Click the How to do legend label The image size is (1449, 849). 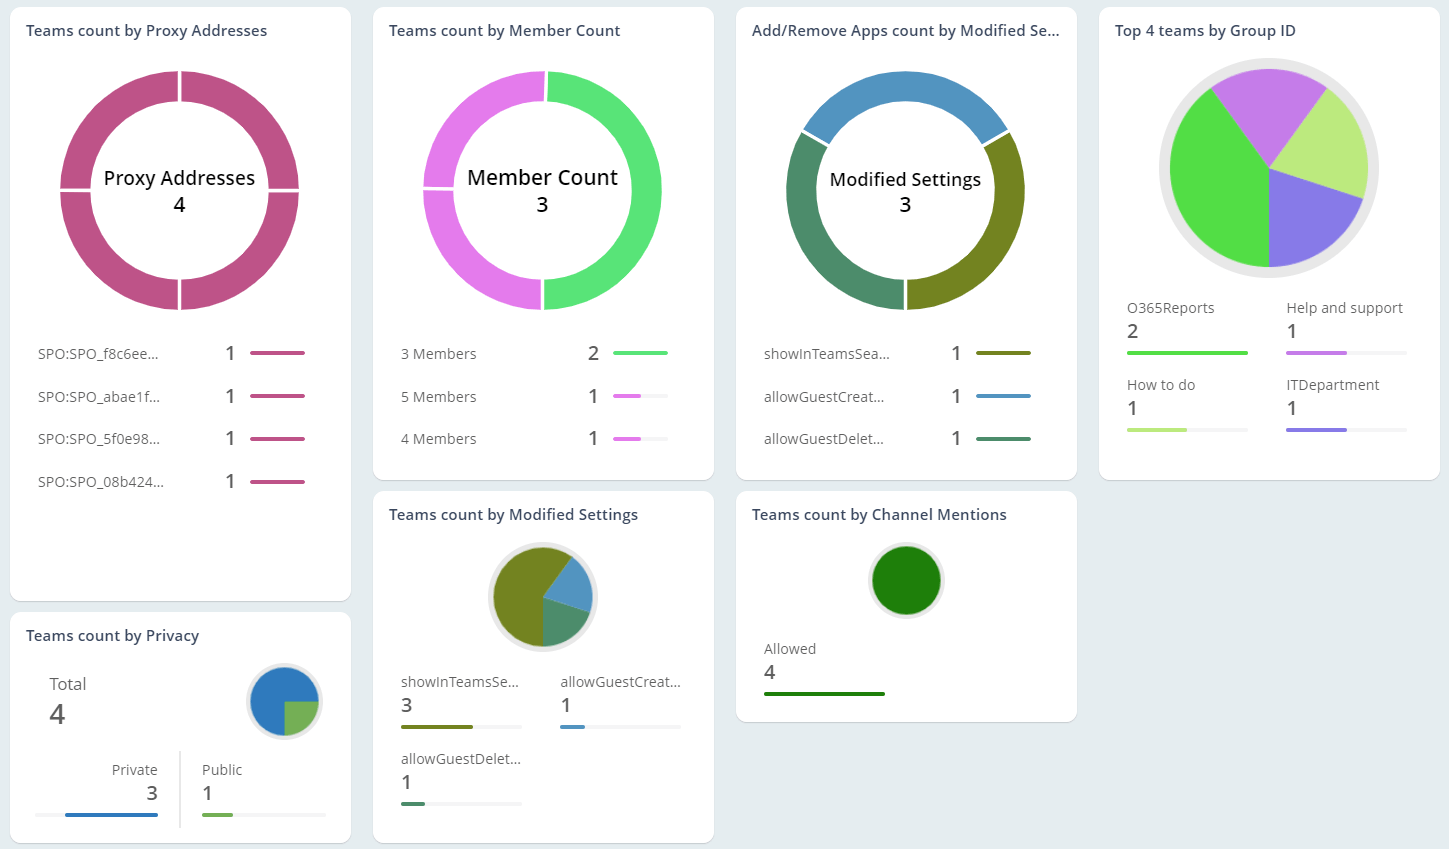[x=1160, y=385]
